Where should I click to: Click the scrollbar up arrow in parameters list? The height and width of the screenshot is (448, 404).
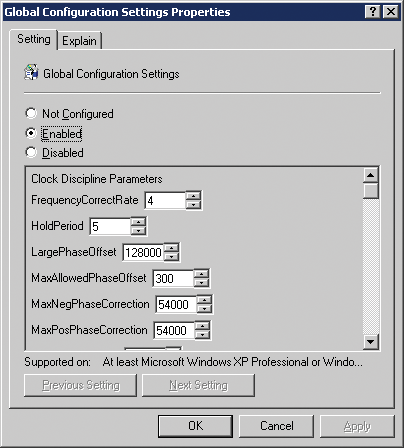point(371,175)
